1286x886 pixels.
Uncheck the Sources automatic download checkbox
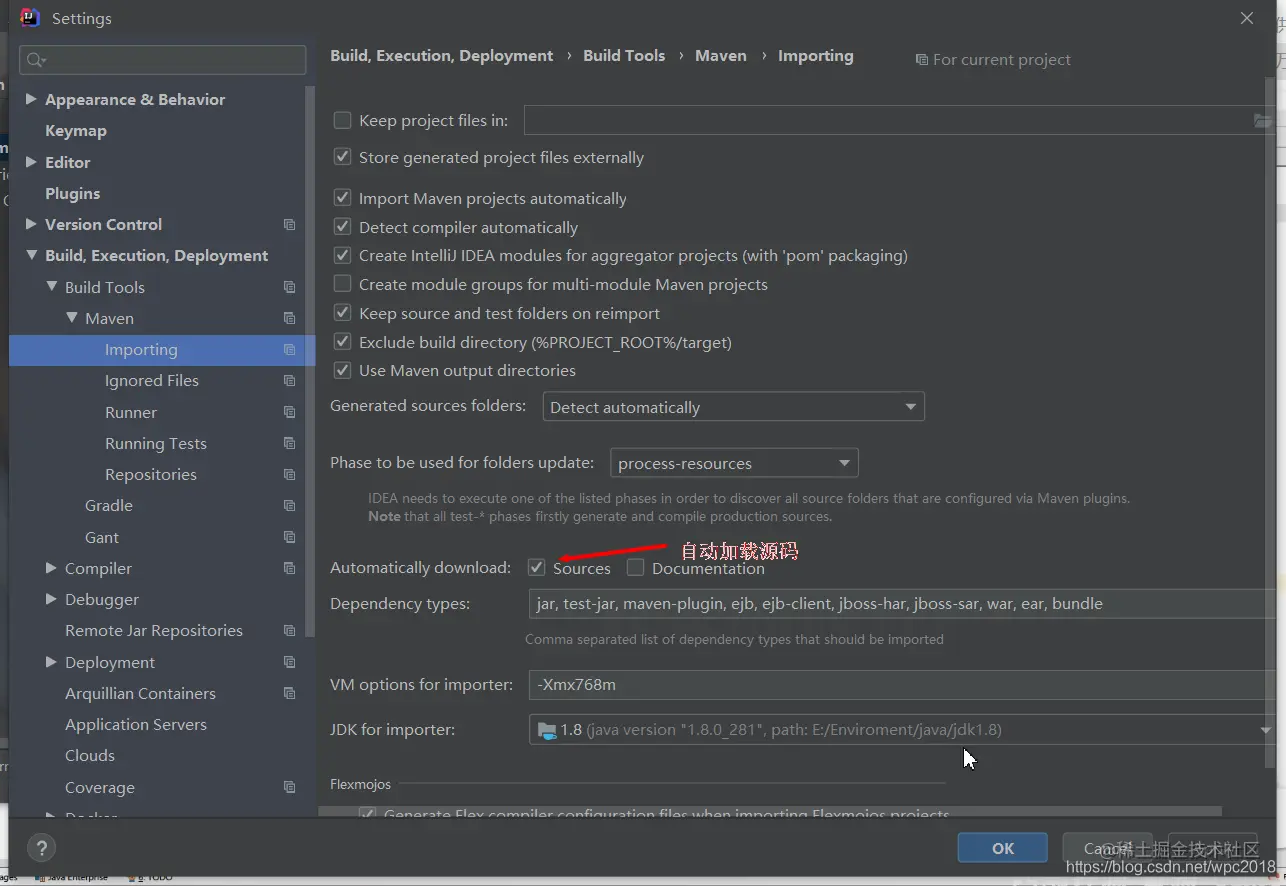536,568
